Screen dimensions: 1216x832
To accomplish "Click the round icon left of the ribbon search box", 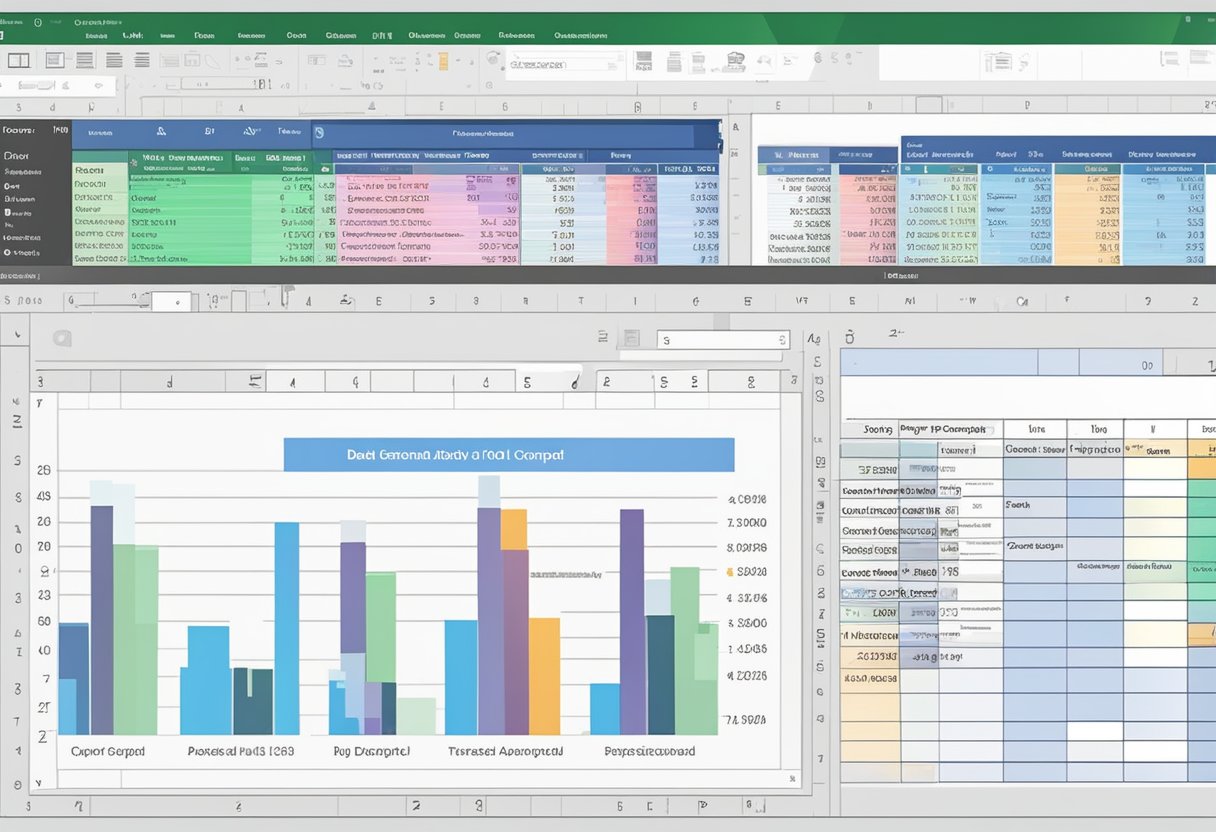I will 493,60.
